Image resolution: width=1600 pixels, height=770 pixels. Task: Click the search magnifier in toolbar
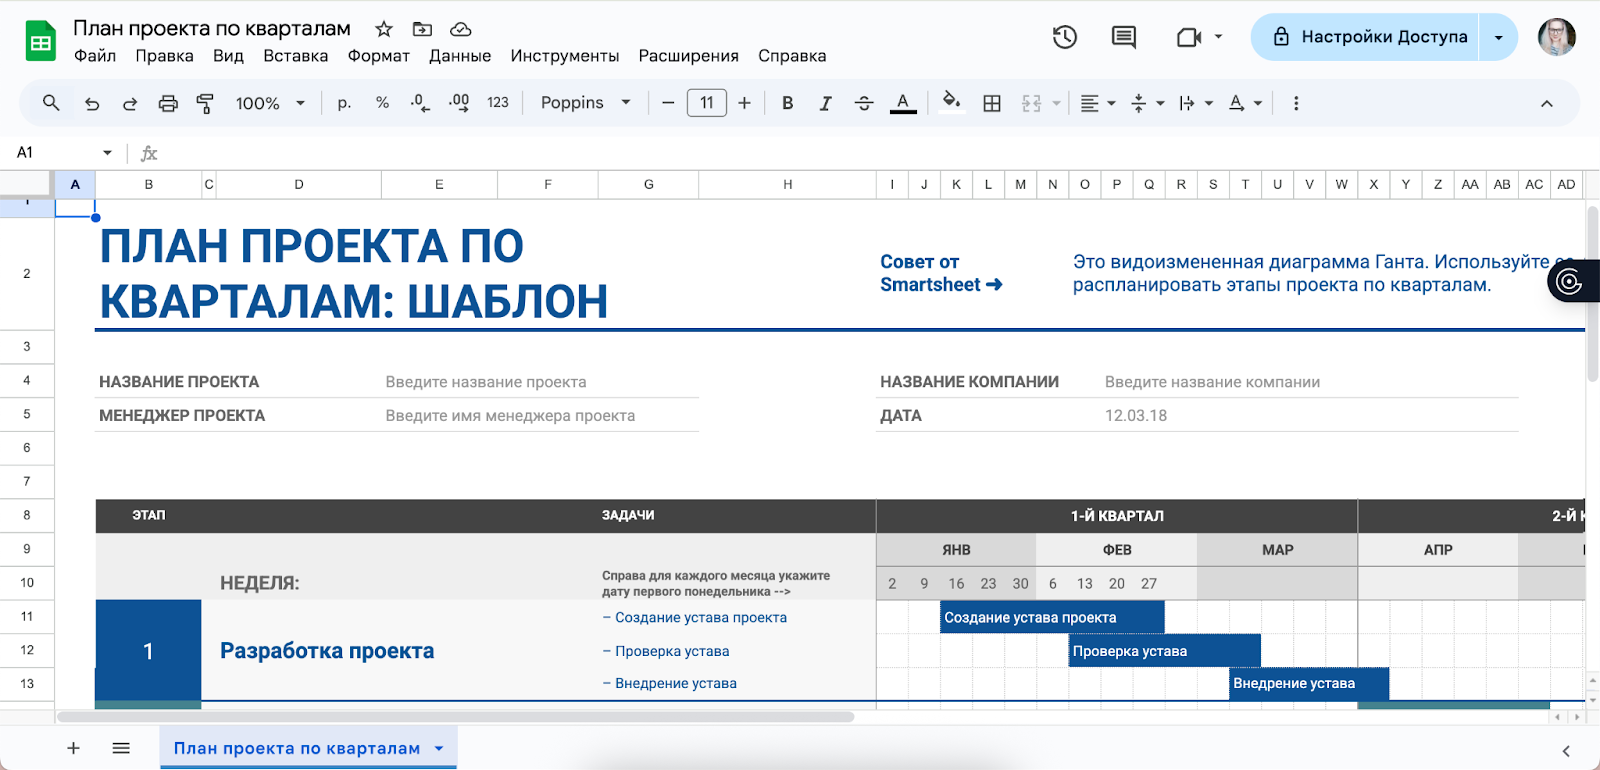pos(51,103)
